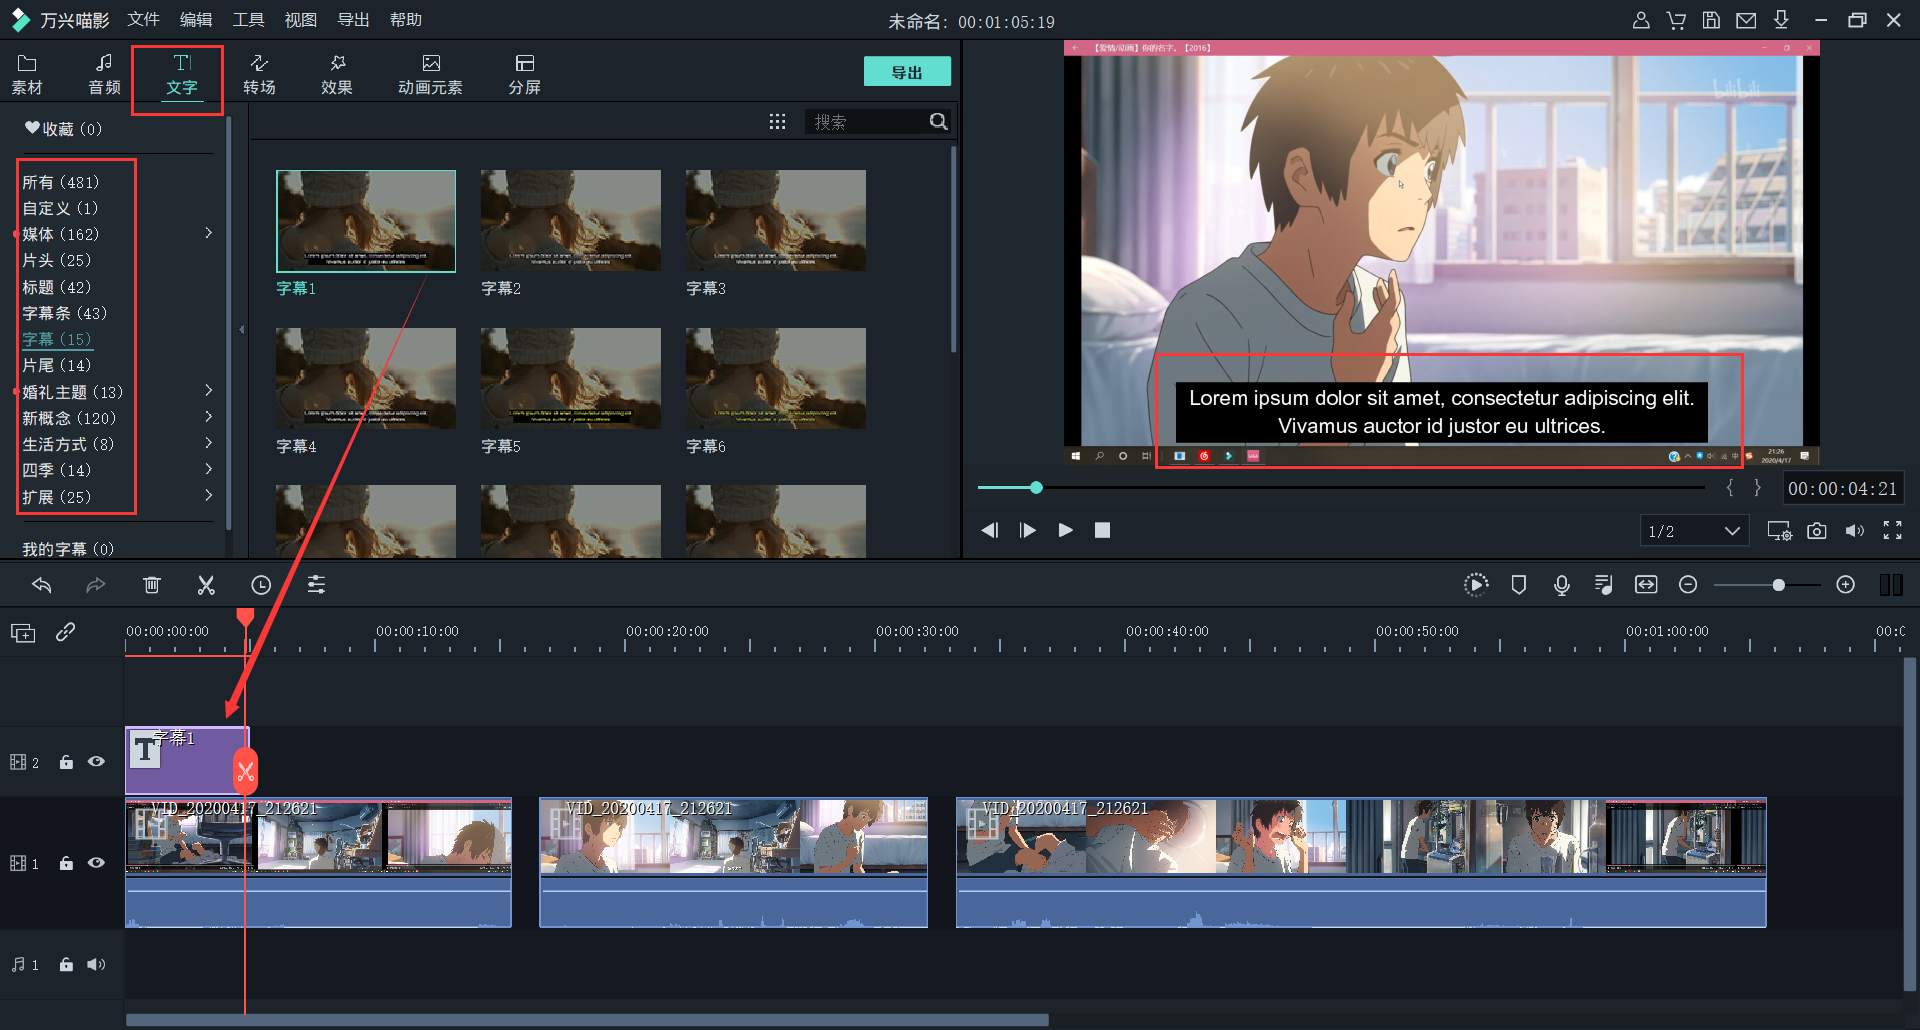The image size is (1920, 1030).
Task: Switch to the 转场 tab
Action: 259,75
